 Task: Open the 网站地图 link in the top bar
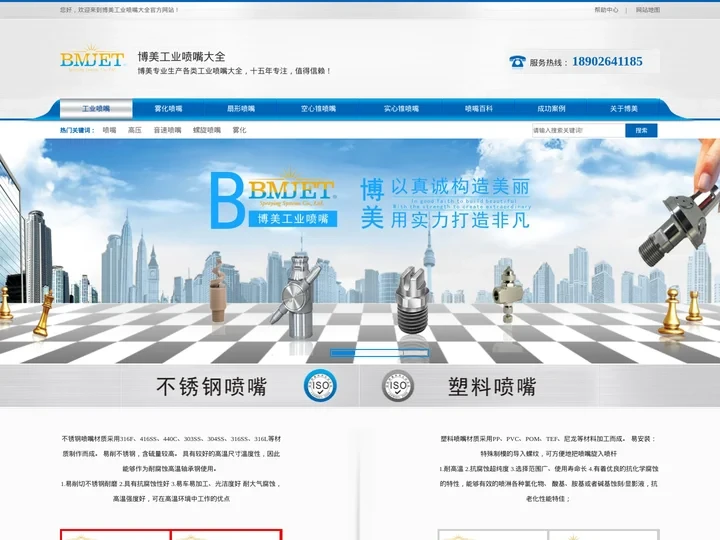(x=647, y=10)
